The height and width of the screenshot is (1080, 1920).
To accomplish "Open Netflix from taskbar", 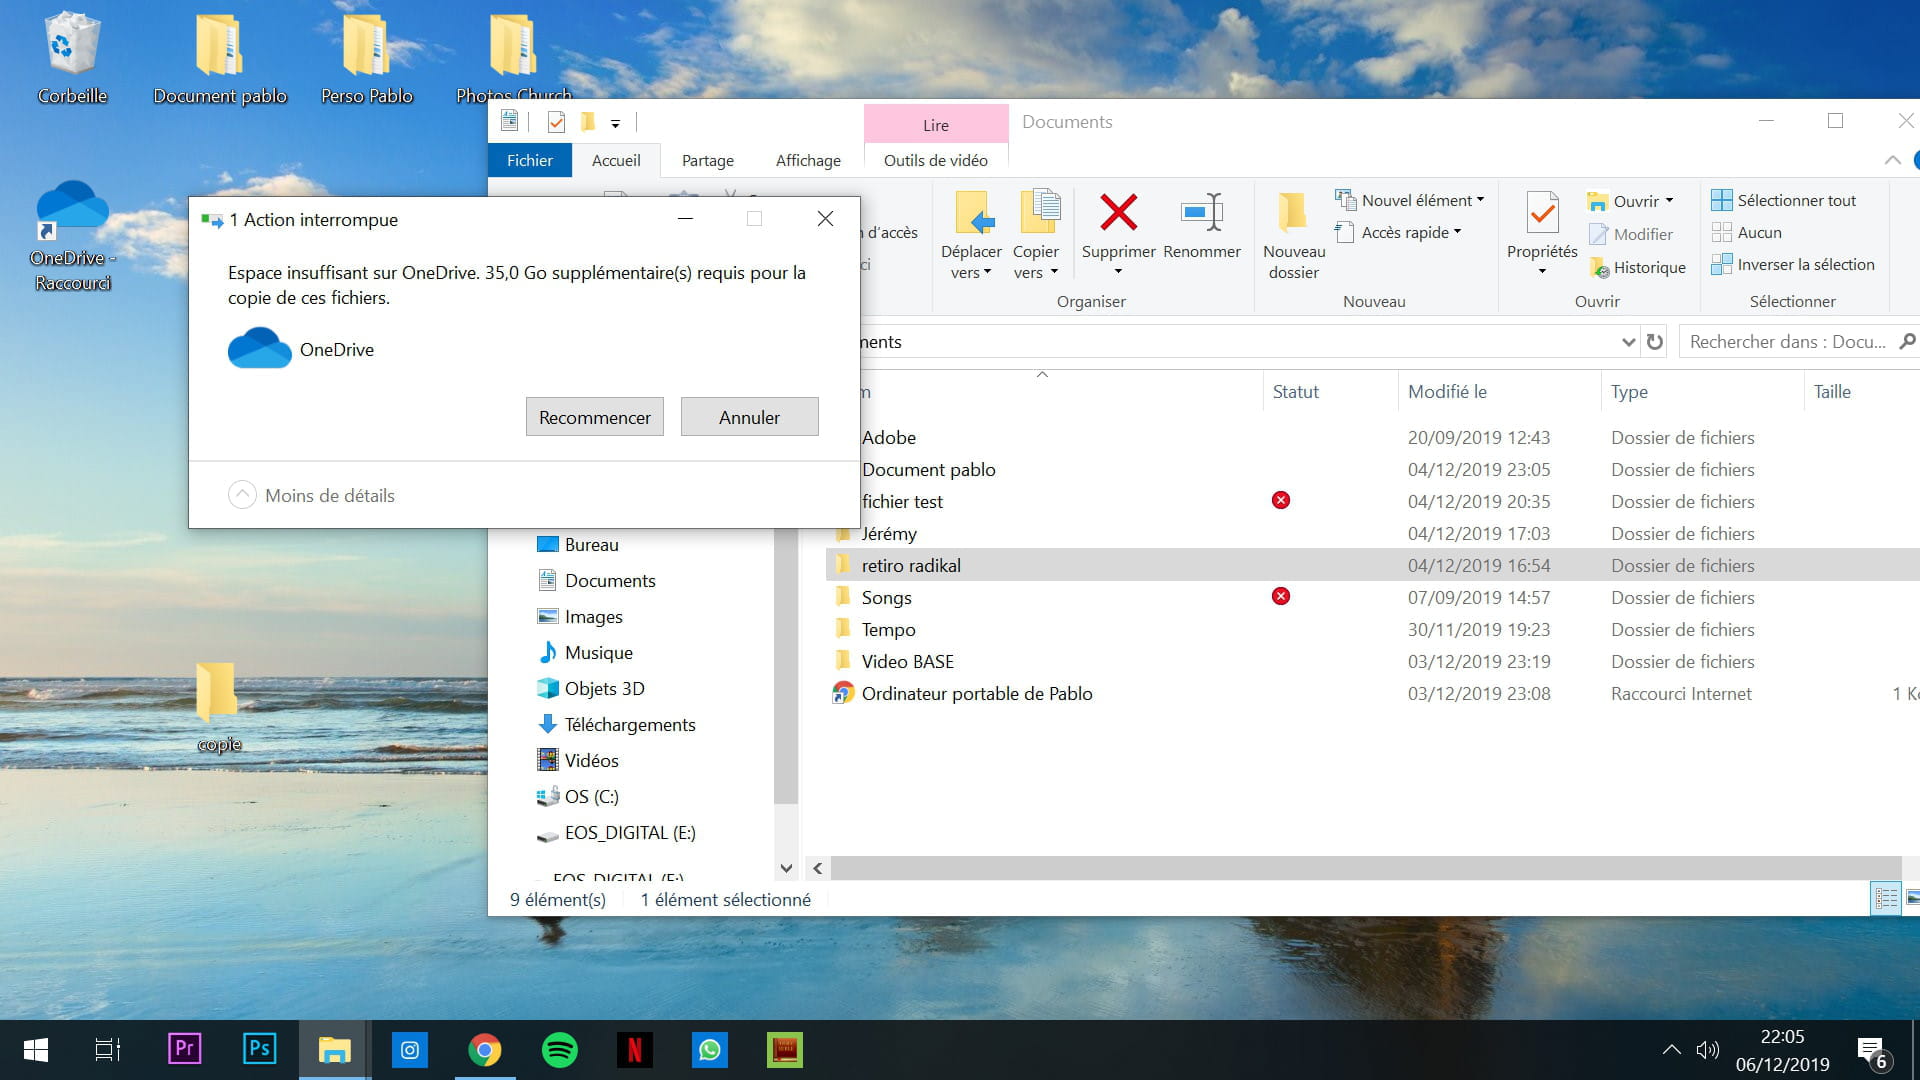I will [x=634, y=1049].
